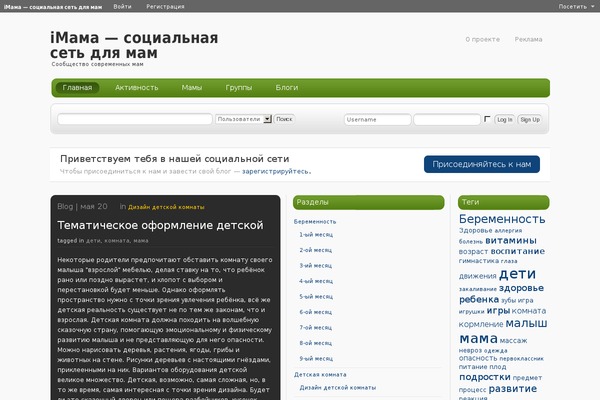The image size is (600, 400).
Task: Open site title iMama — социальная сеть для мам
Action: 134,45
